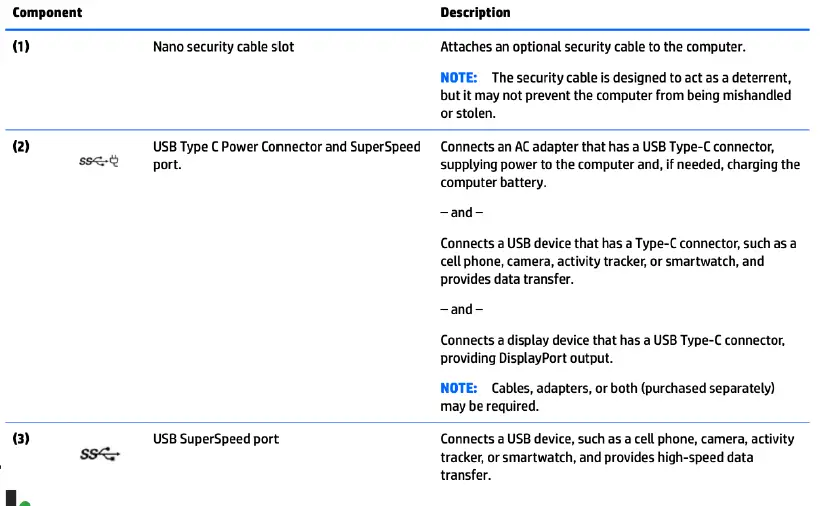Click the USB SuperSpeed port label
Screen dimensions: 837x506
pyautogui.click(x=216, y=439)
